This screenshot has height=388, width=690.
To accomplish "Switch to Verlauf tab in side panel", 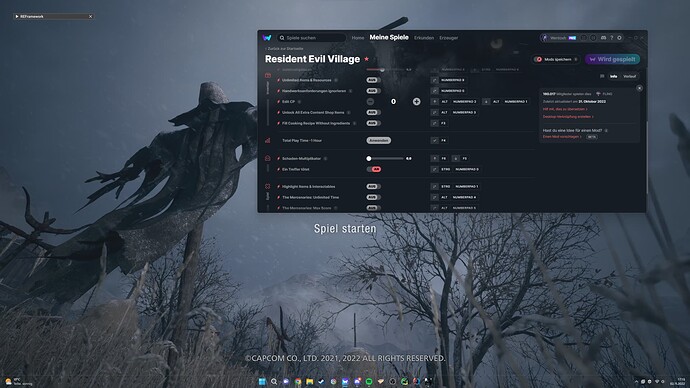I will pyautogui.click(x=629, y=77).
